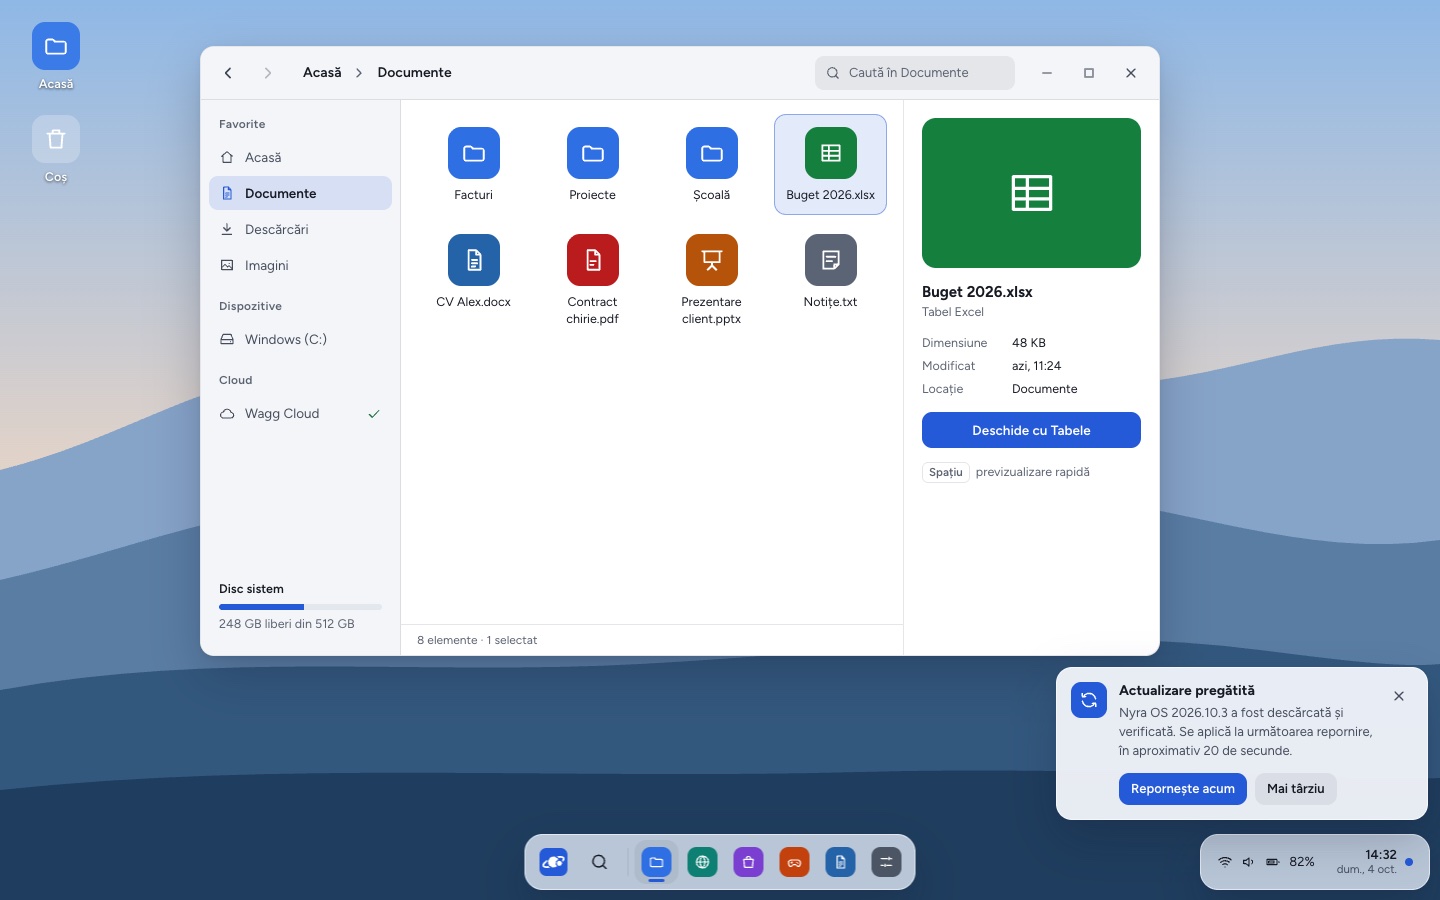Click the volume icon in the system tray

1248,862
